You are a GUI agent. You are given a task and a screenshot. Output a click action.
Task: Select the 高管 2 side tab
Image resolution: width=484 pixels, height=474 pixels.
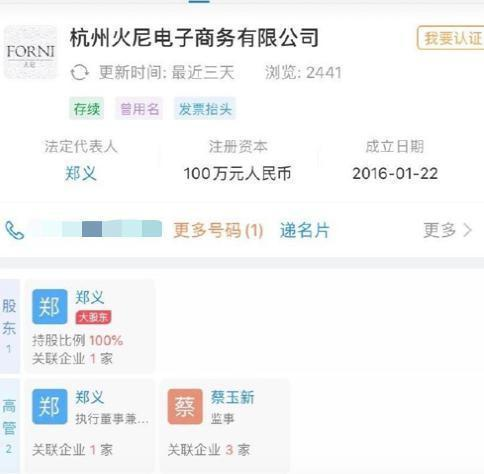(x=10, y=426)
